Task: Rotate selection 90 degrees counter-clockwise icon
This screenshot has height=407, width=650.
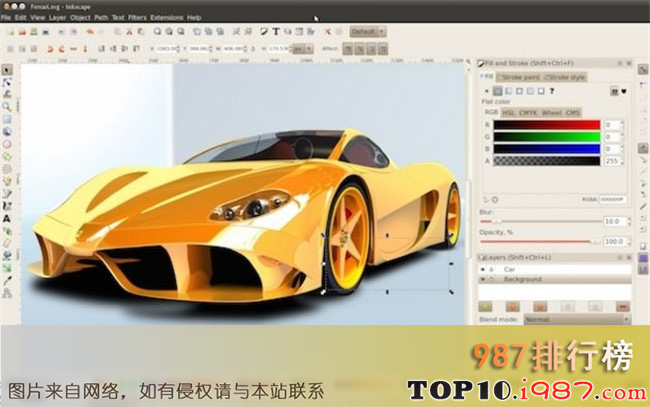Action: click(50, 49)
